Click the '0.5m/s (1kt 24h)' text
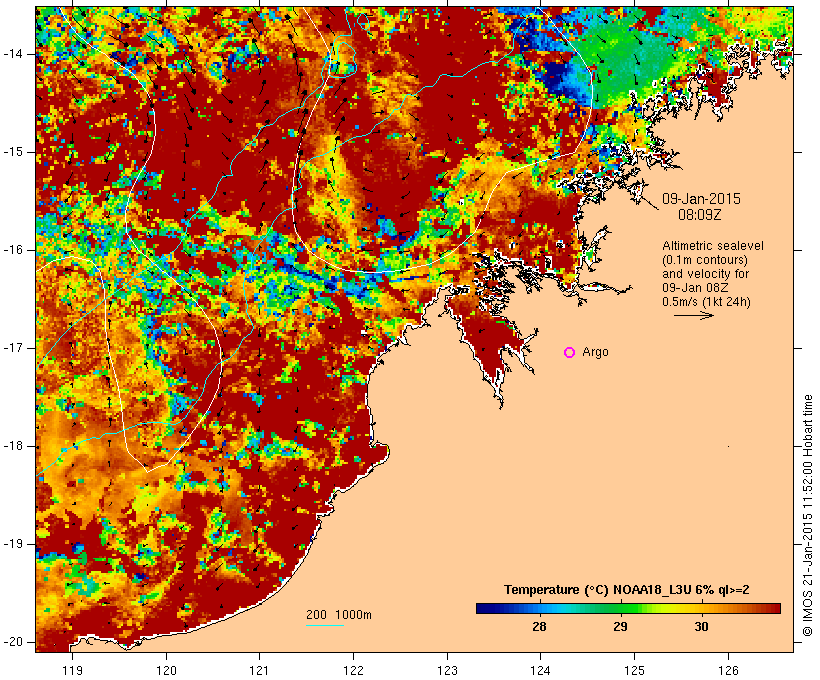820x680 pixels. point(706,302)
